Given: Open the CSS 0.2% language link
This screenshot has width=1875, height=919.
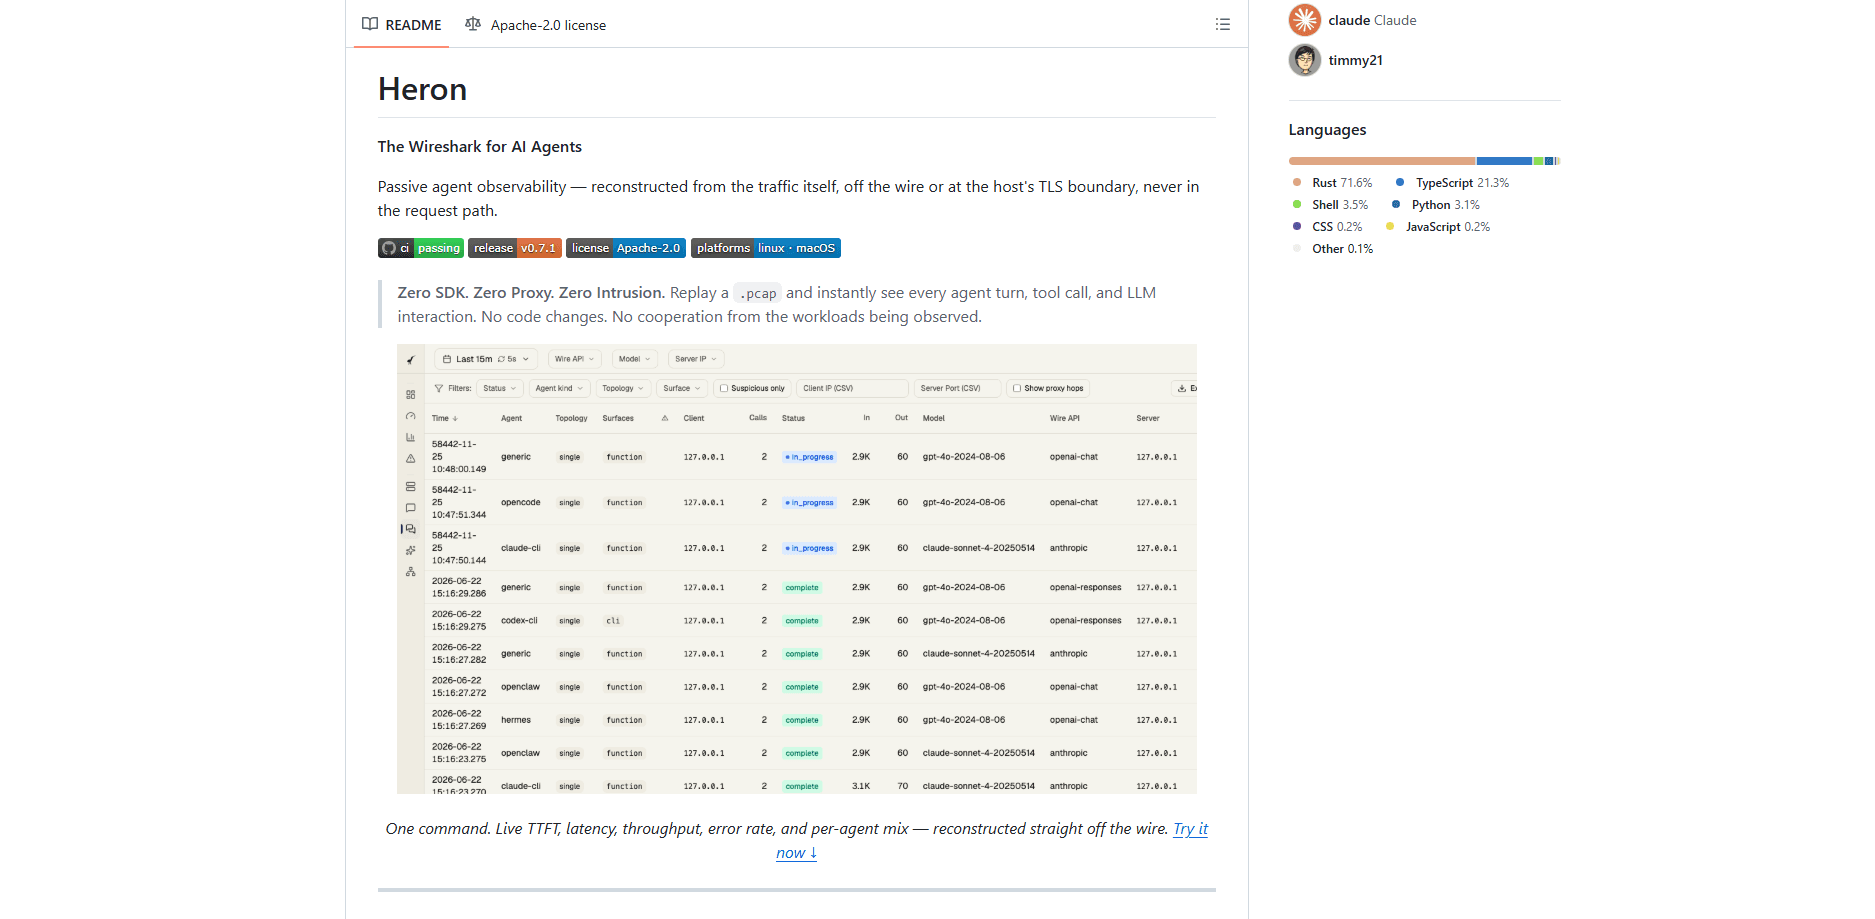Looking at the screenshot, I should click(x=1327, y=227).
